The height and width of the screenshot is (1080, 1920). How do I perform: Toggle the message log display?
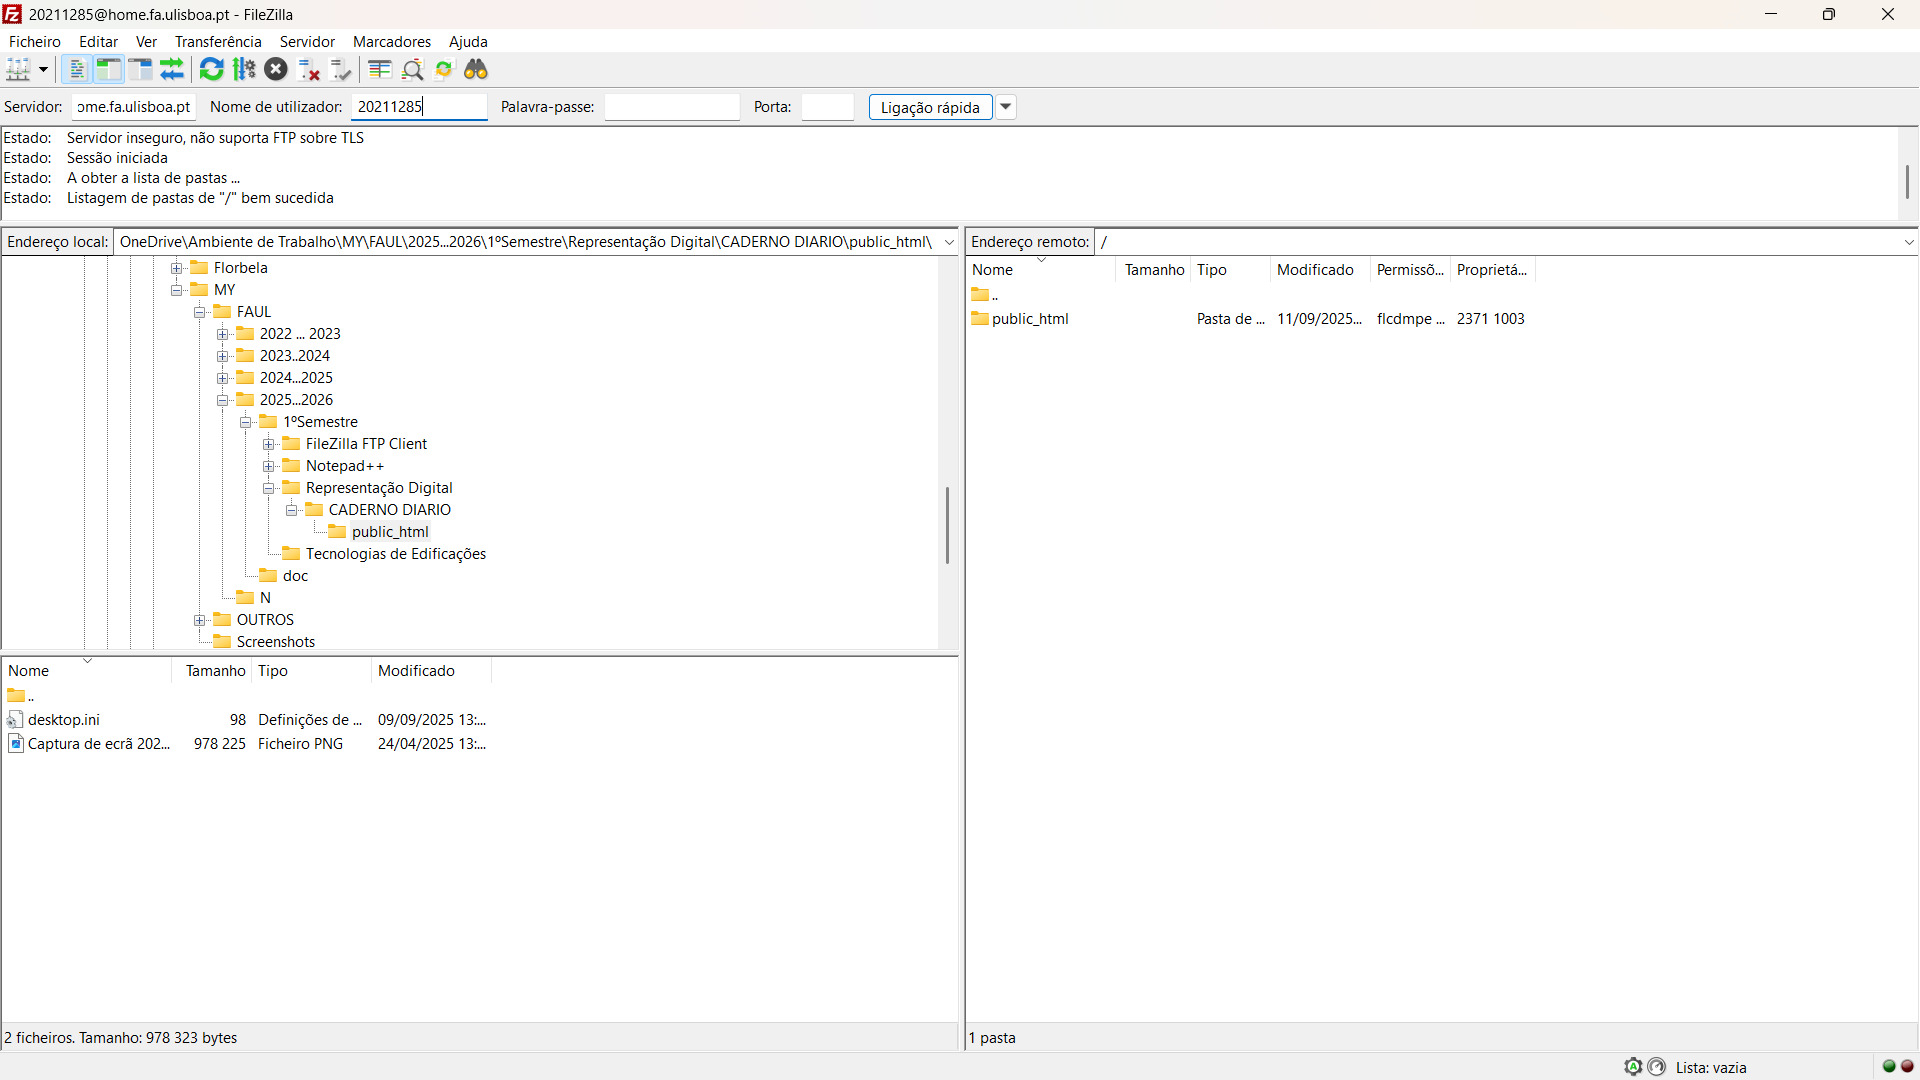76,69
